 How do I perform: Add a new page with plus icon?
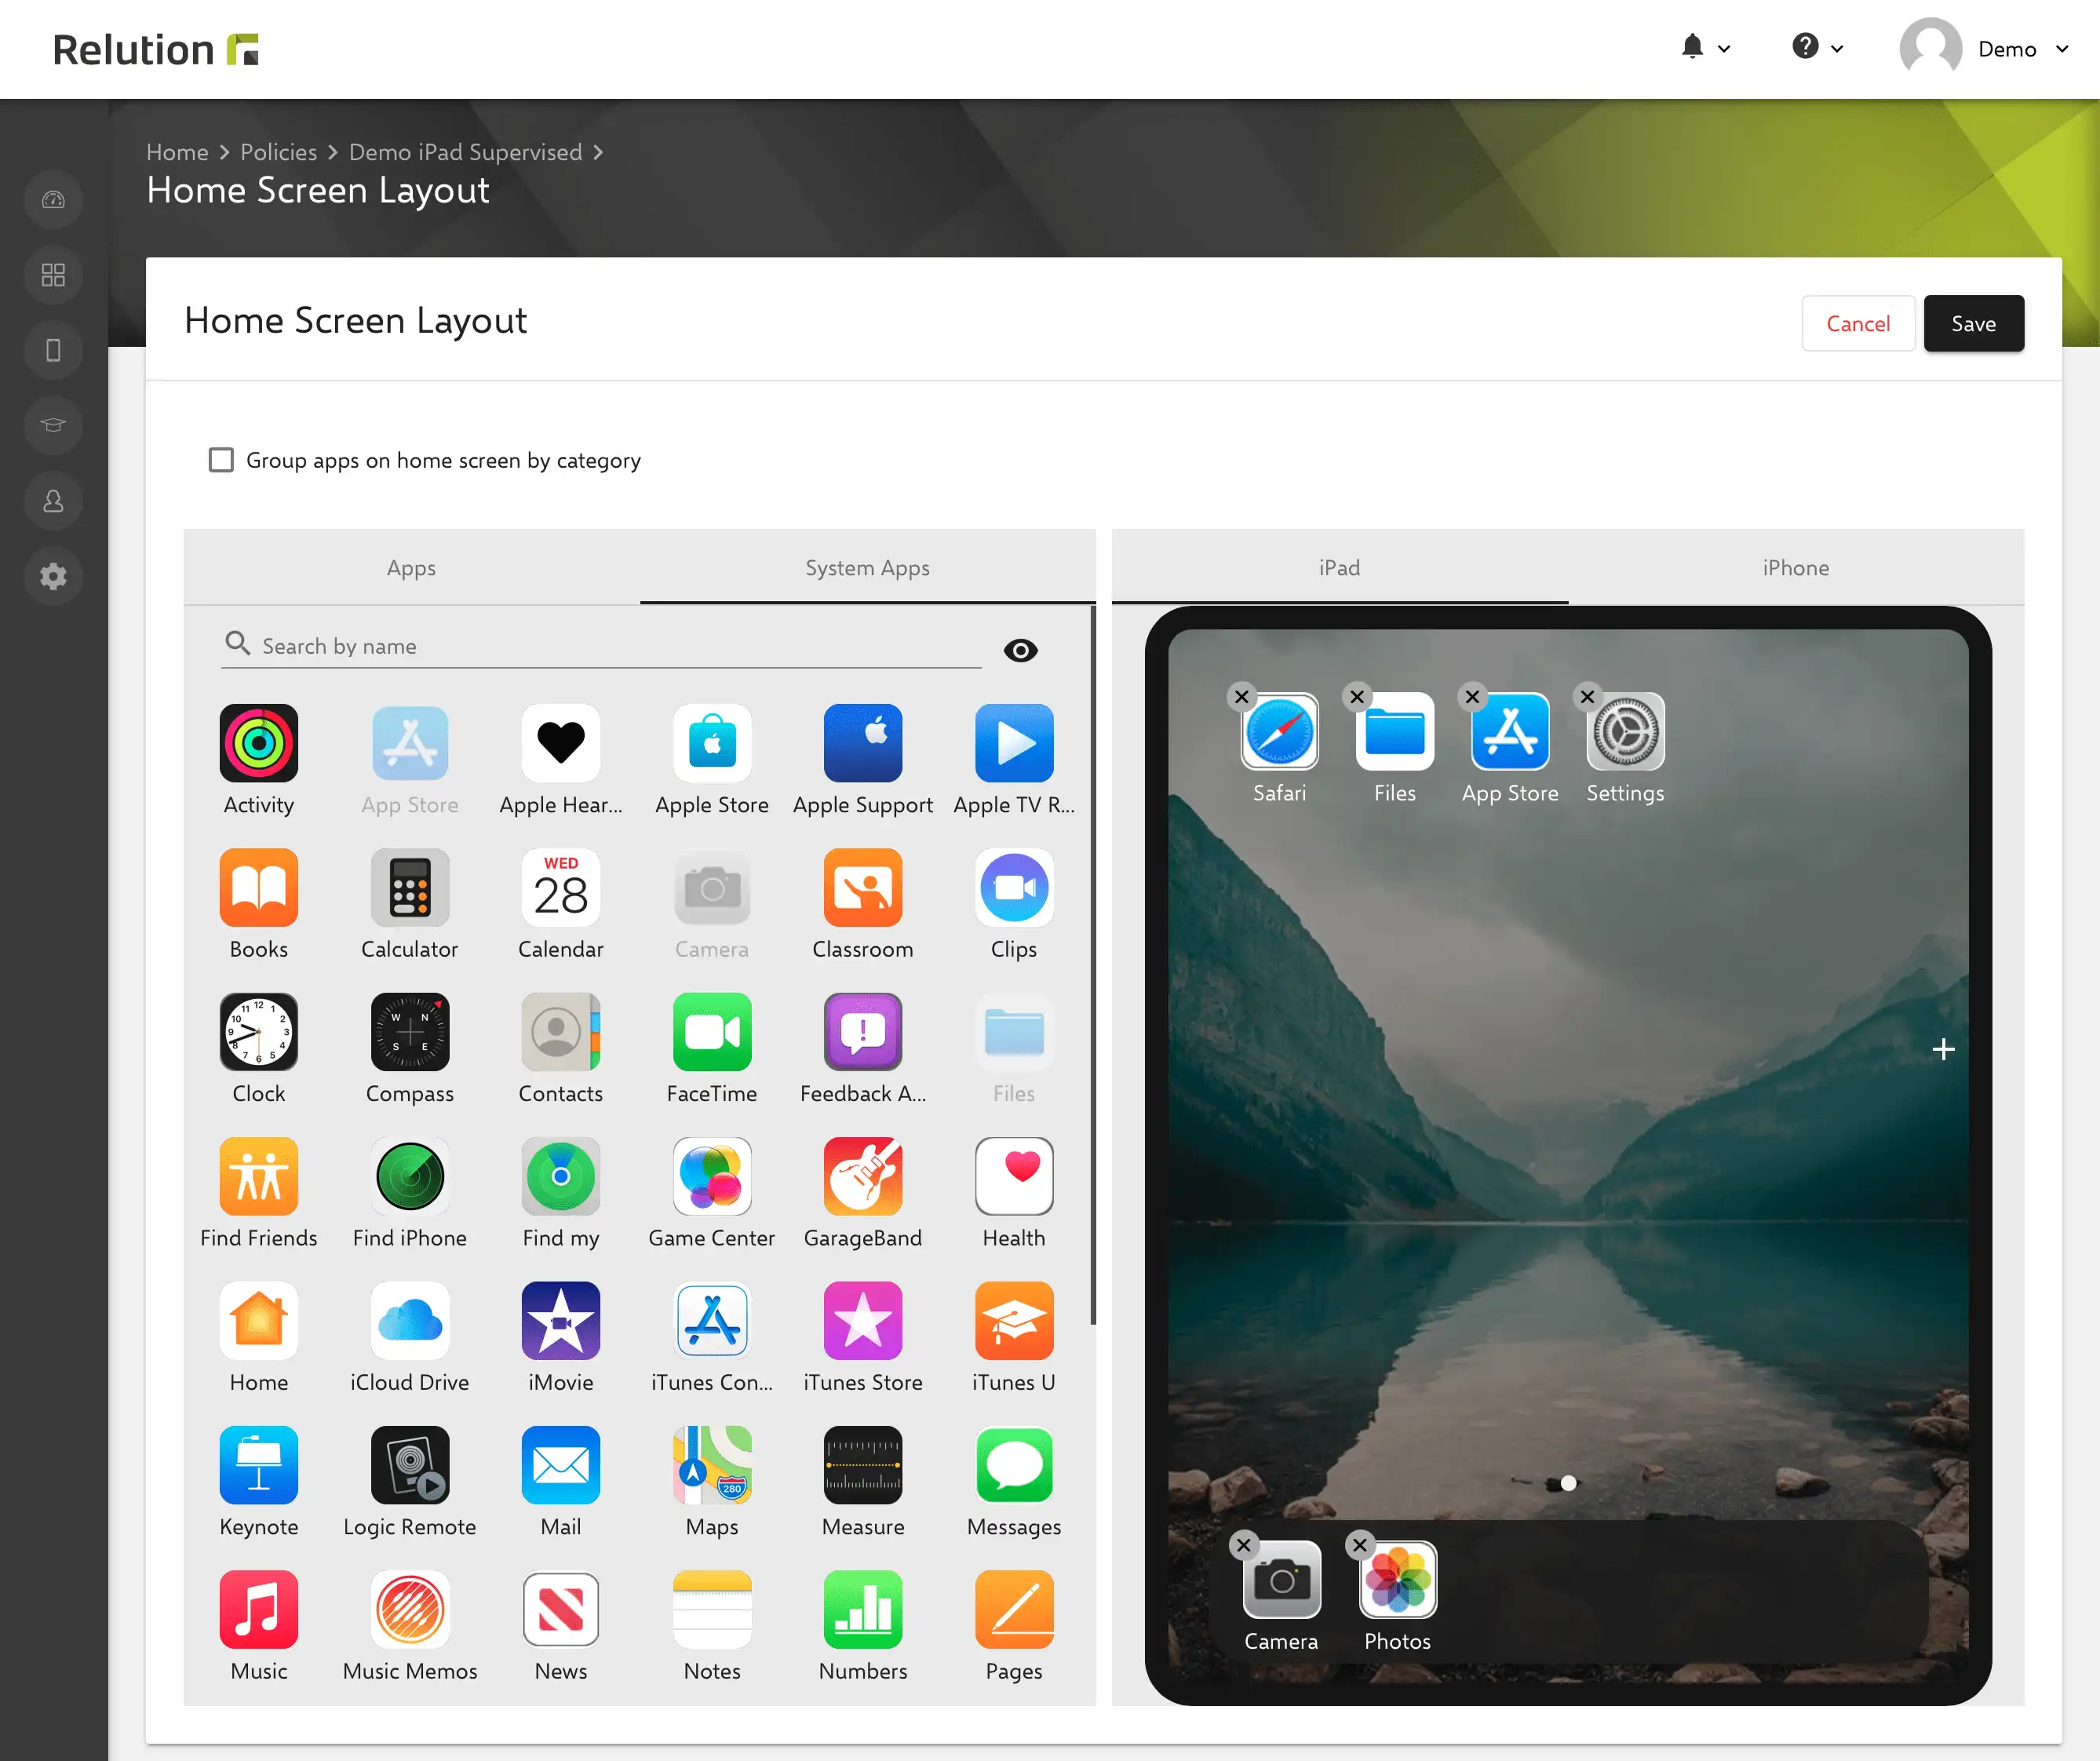[x=1943, y=1049]
